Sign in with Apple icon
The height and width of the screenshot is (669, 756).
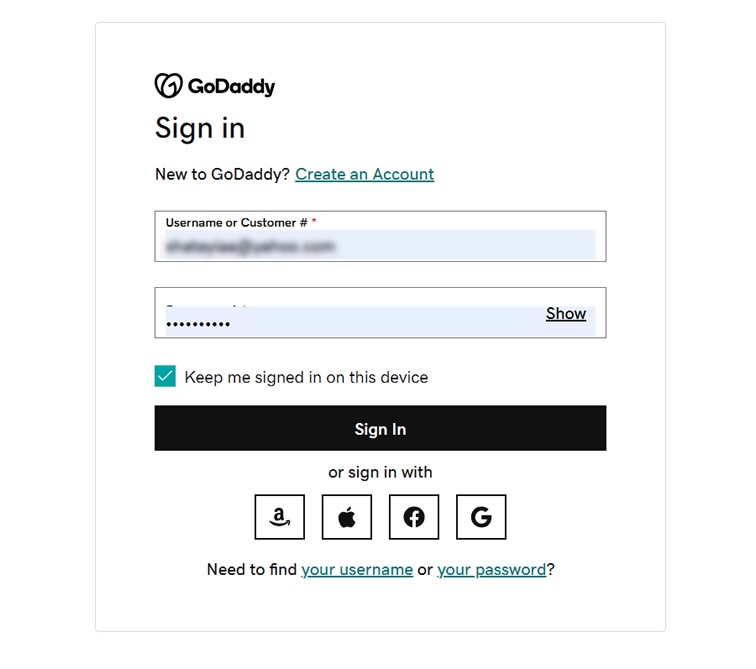347,517
